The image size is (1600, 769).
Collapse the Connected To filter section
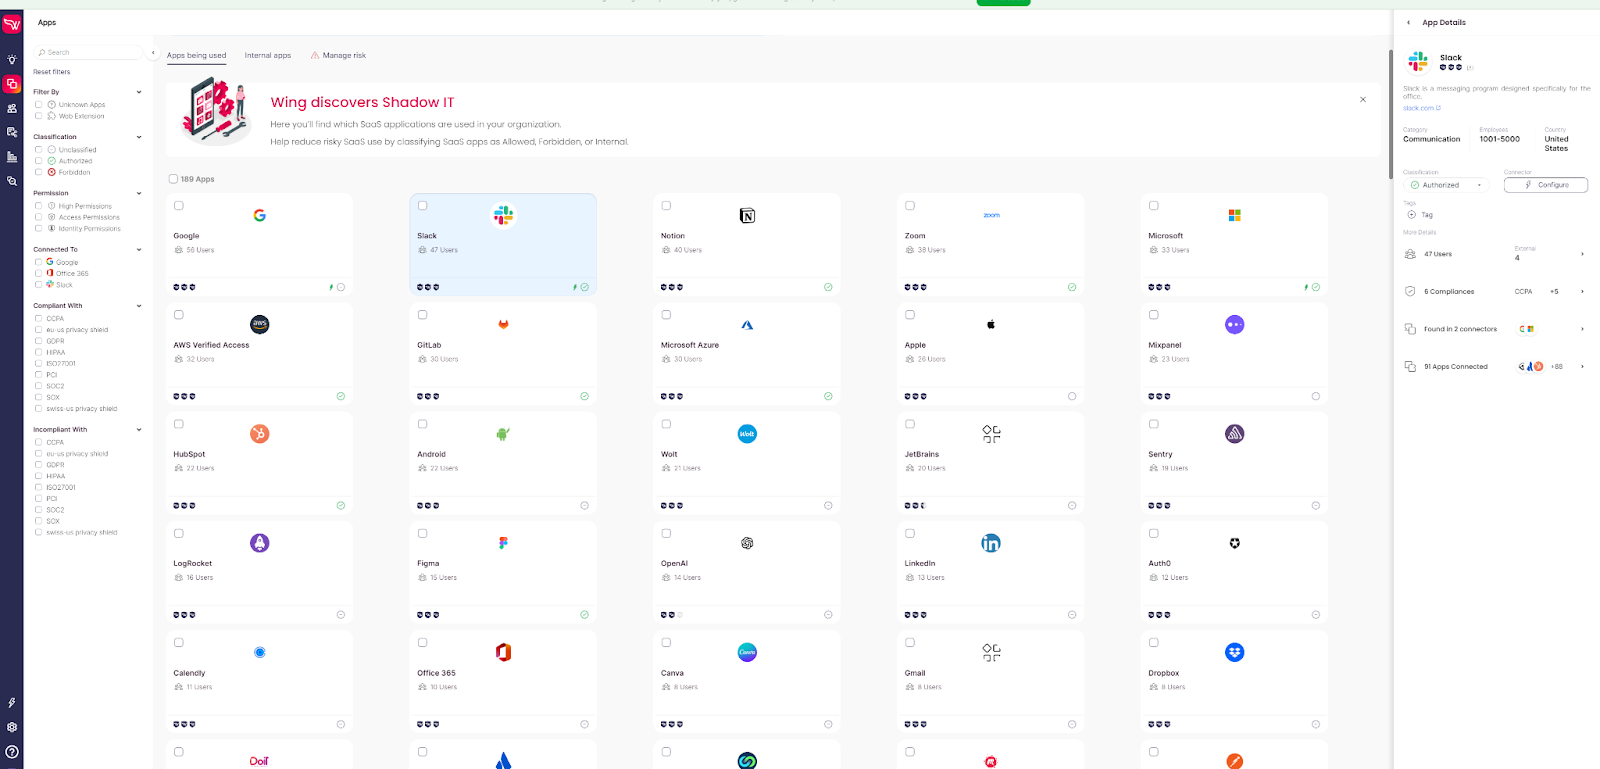point(139,249)
